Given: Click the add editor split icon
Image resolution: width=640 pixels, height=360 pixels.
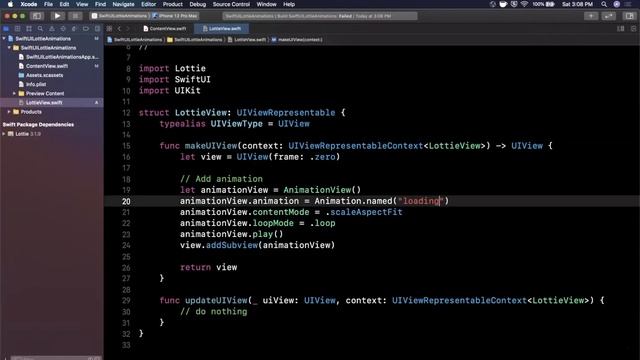Looking at the screenshot, I should coord(633,29).
